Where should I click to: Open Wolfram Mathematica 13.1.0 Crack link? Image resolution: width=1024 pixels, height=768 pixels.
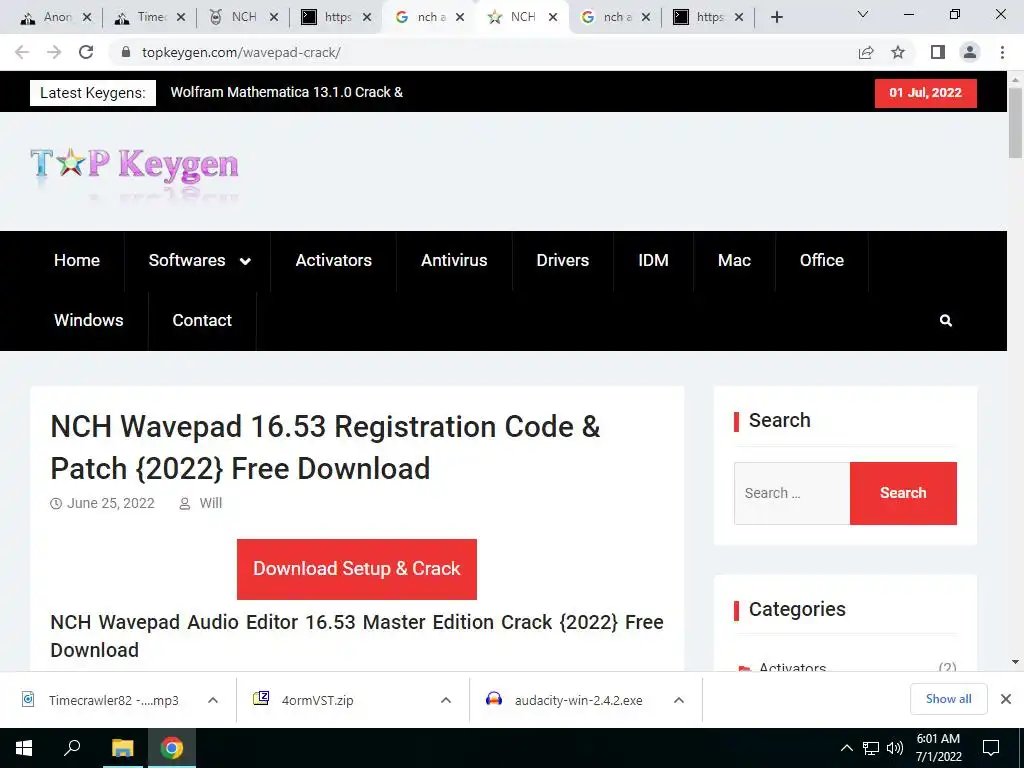click(286, 92)
